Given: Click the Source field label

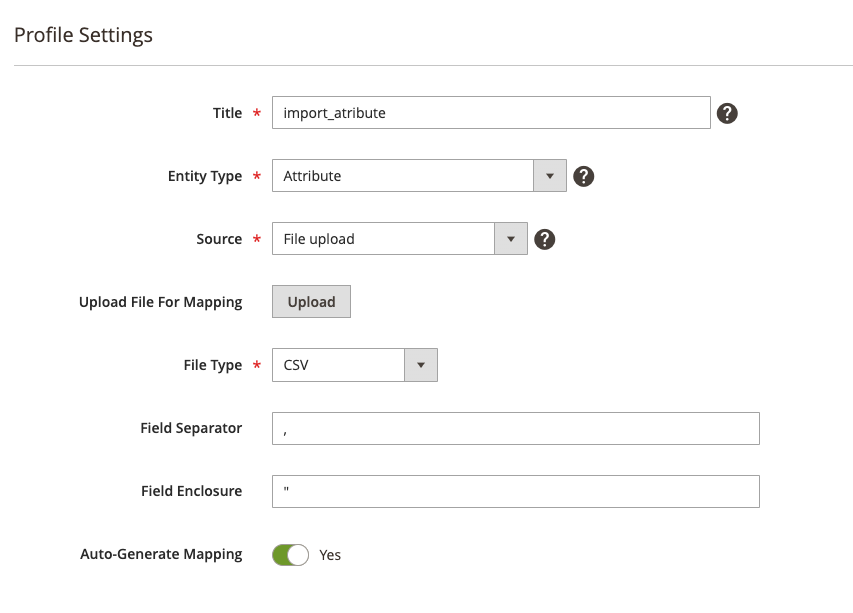Looking at the screenshot, I should pos(219,239).
